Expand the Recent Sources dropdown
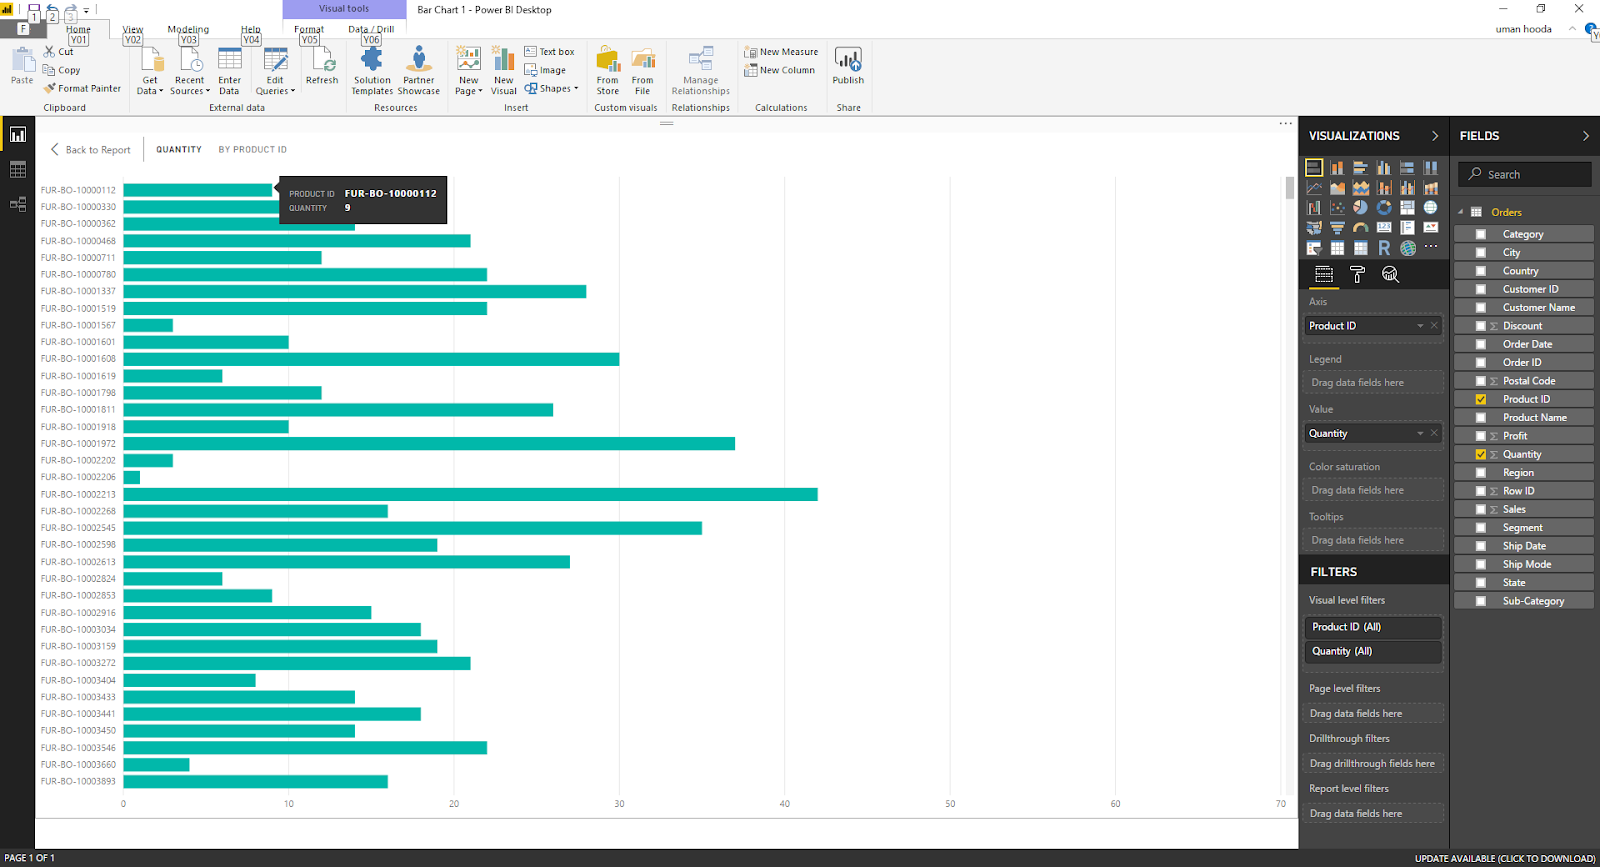Viewport: 1600px width, 867px height. pos(190,71)
